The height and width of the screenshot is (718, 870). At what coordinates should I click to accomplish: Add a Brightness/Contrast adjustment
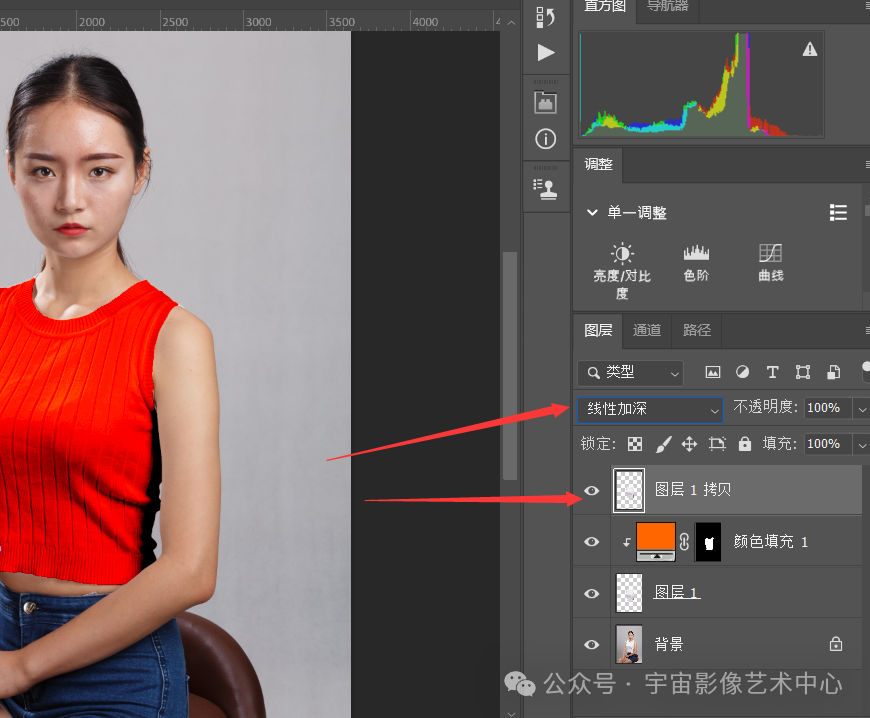622,271
